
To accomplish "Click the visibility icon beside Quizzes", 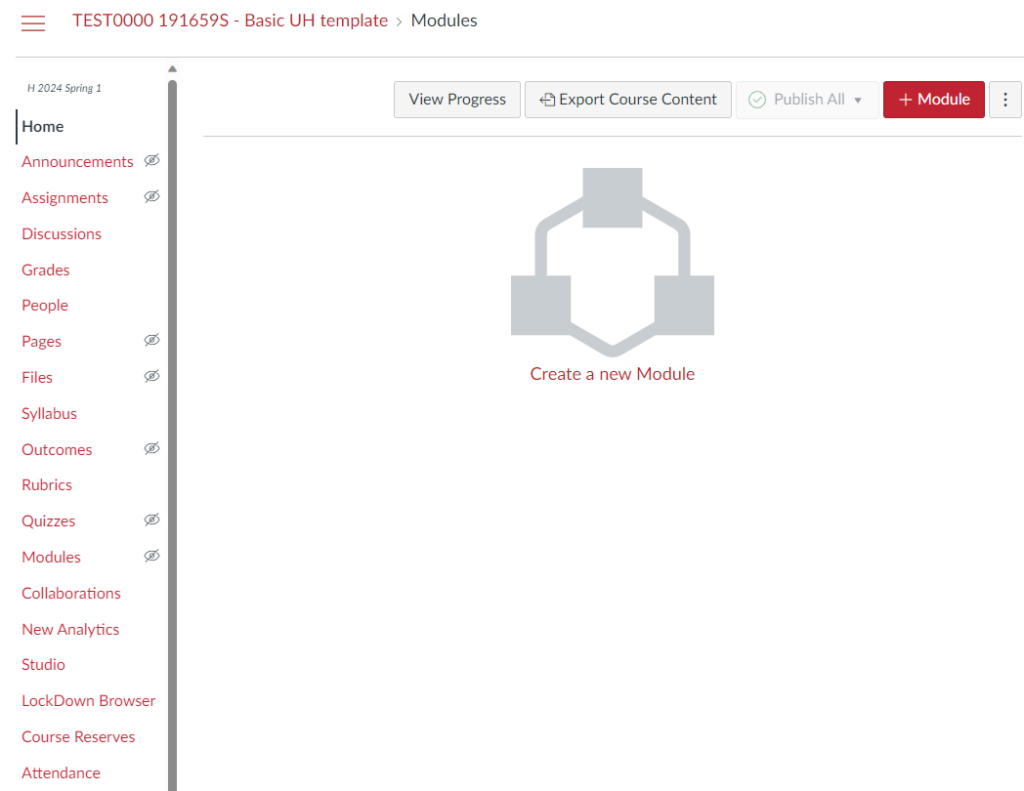I will (x=152, y=519).
